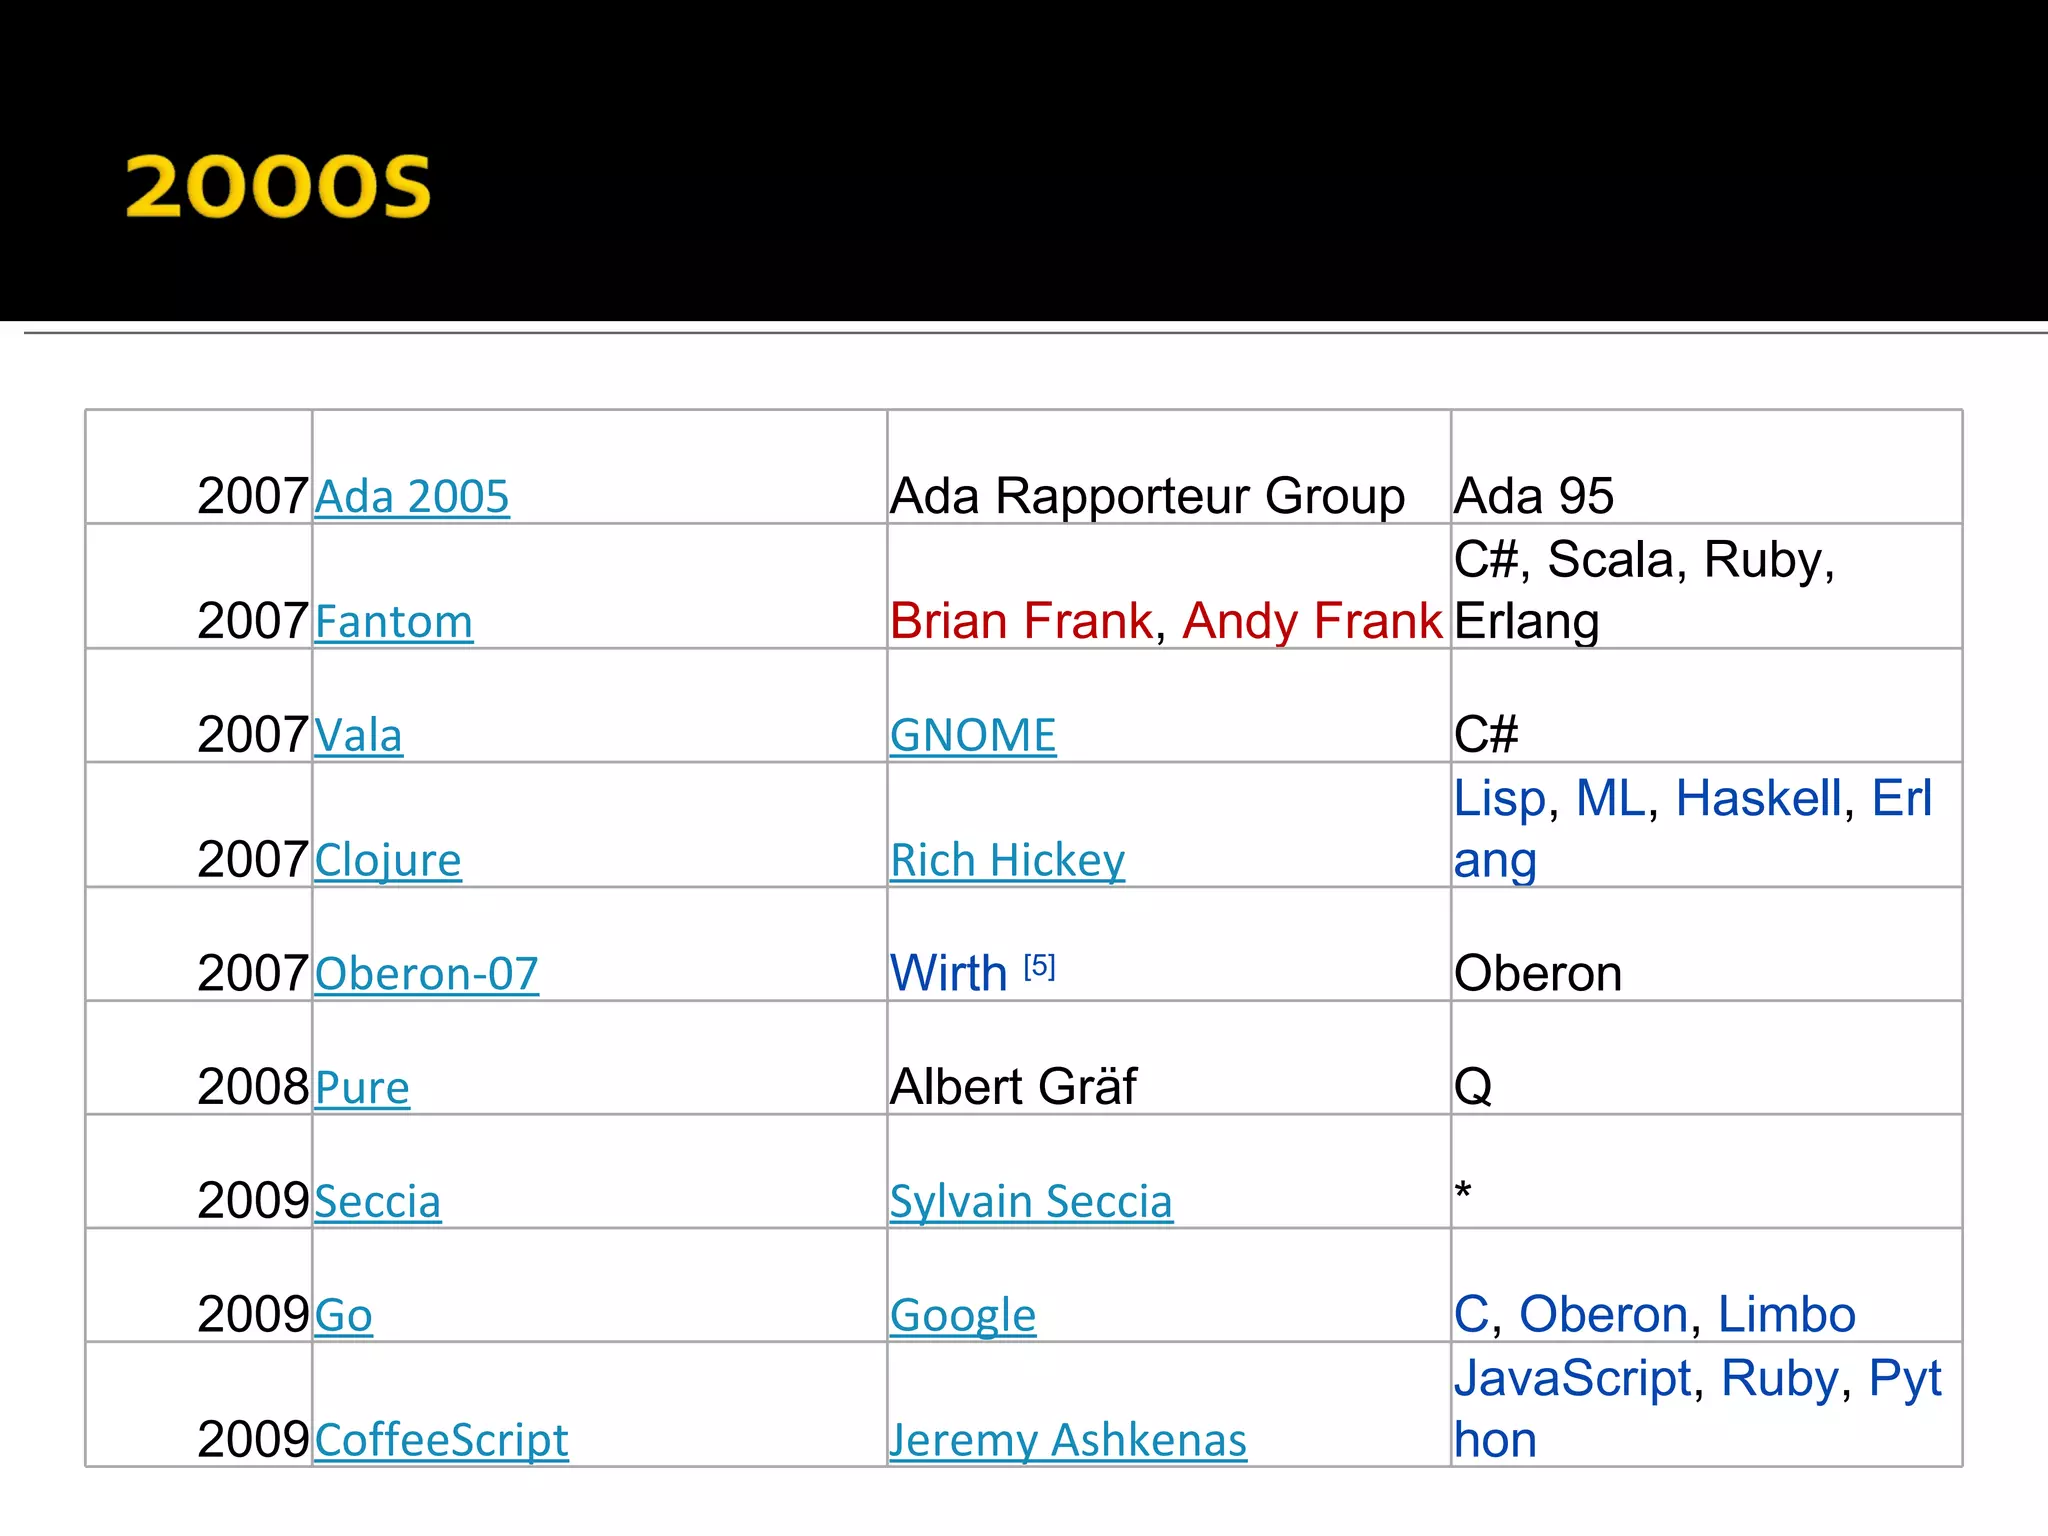2048x1536 pixels.
Task: Click the asterisk in Seccia row
Action: pyautogui.click(x=1463, y=1192)
